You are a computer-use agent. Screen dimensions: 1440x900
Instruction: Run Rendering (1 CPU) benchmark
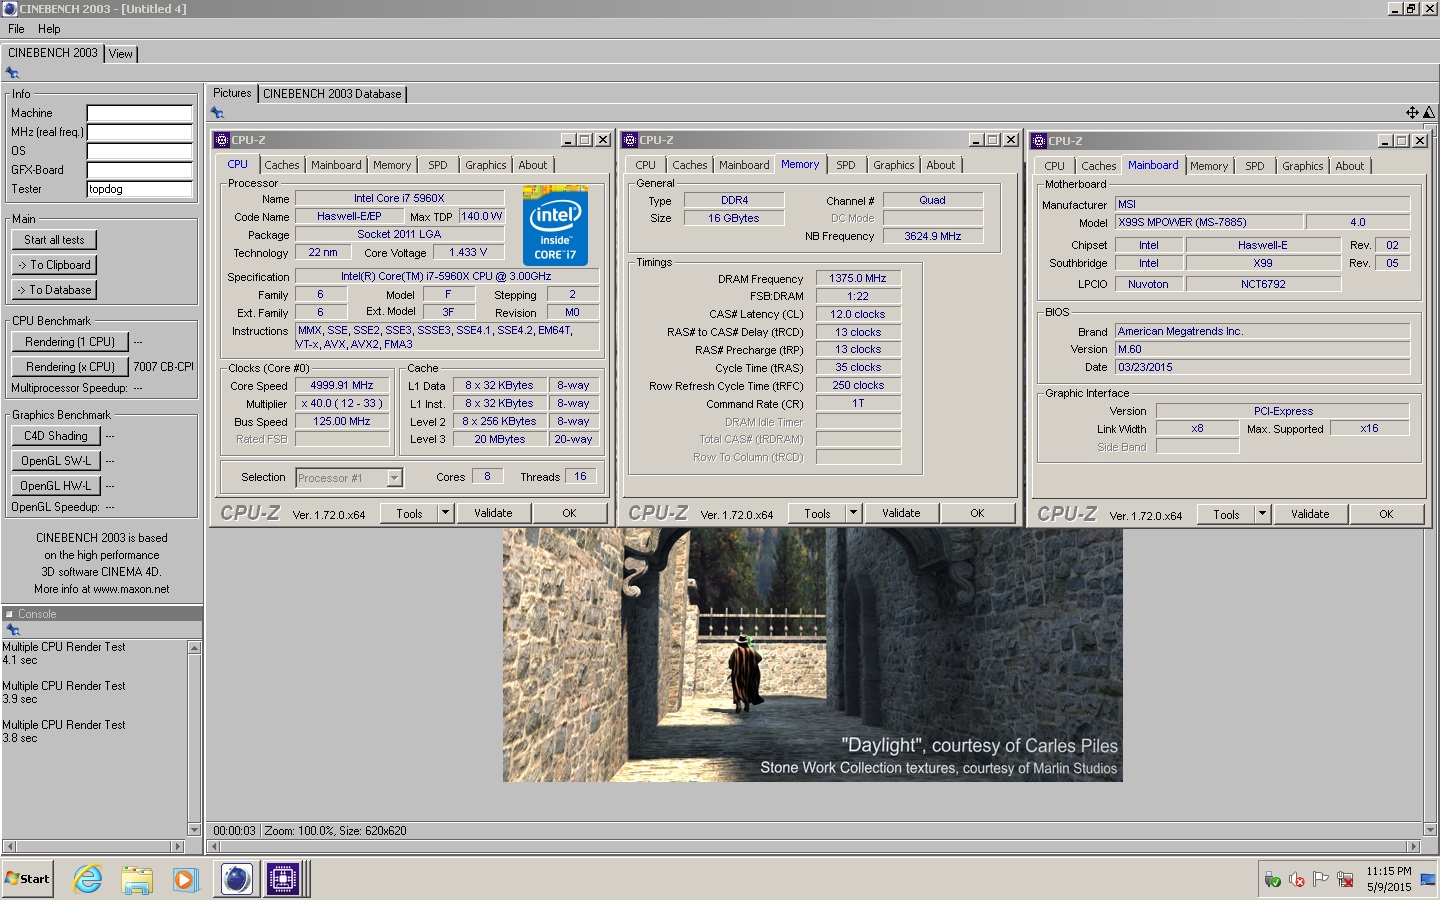tap(70, 342)
